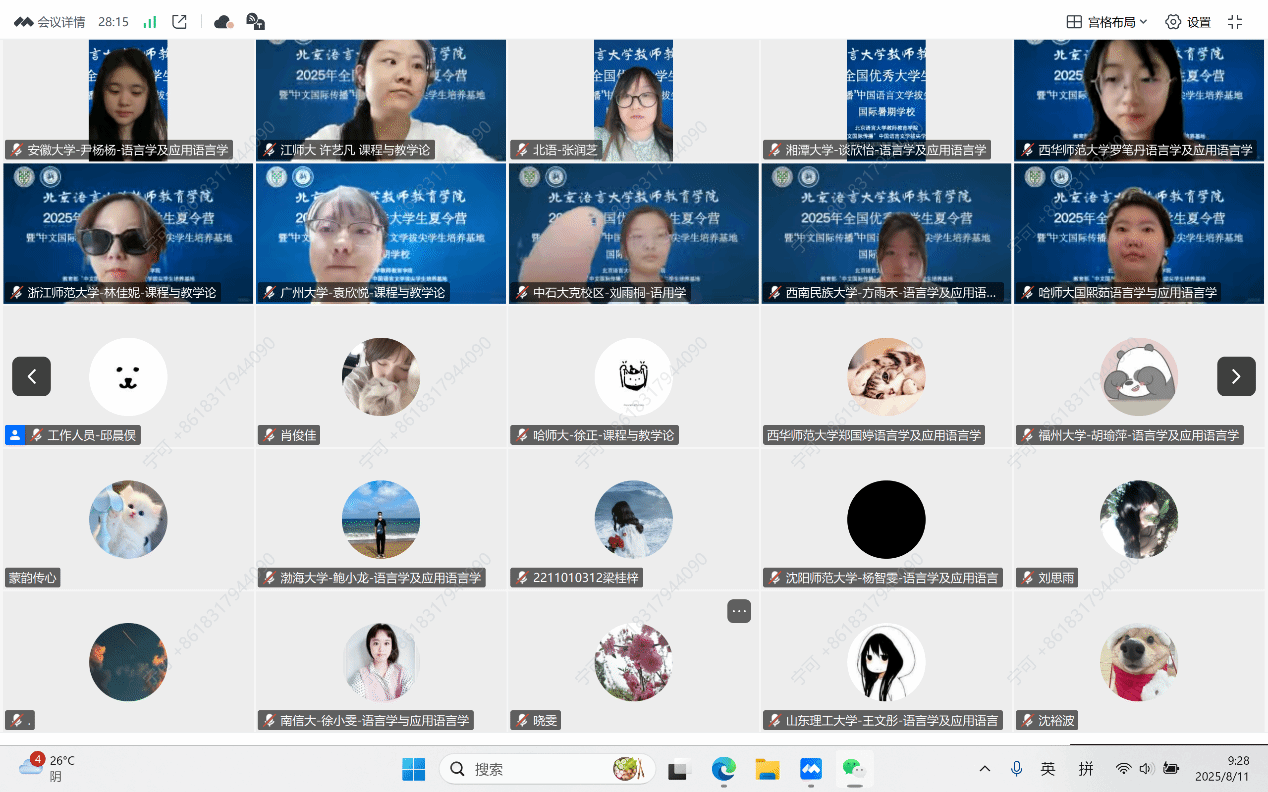Open the 宫格布局 layout dropdown
Viewport: 1268px width, 792px height.
coord(1107,22)
